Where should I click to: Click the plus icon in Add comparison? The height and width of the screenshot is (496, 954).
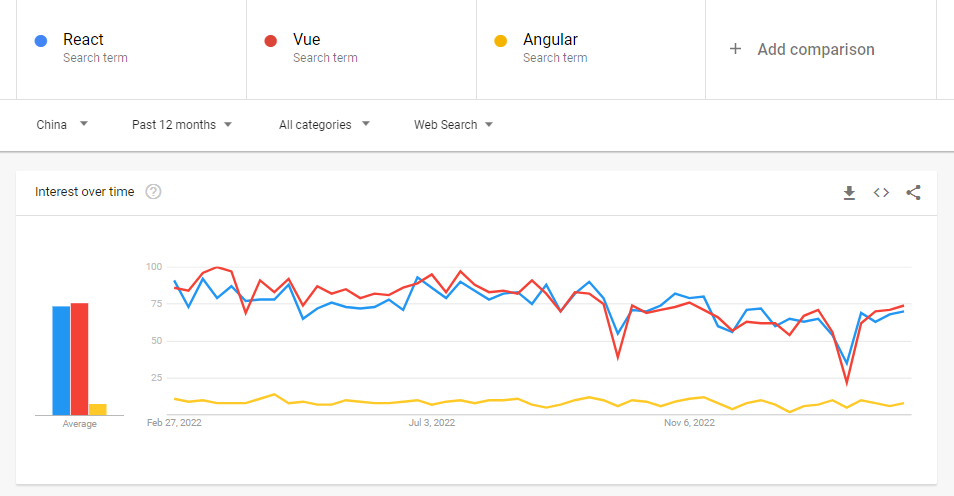[735, 49]
